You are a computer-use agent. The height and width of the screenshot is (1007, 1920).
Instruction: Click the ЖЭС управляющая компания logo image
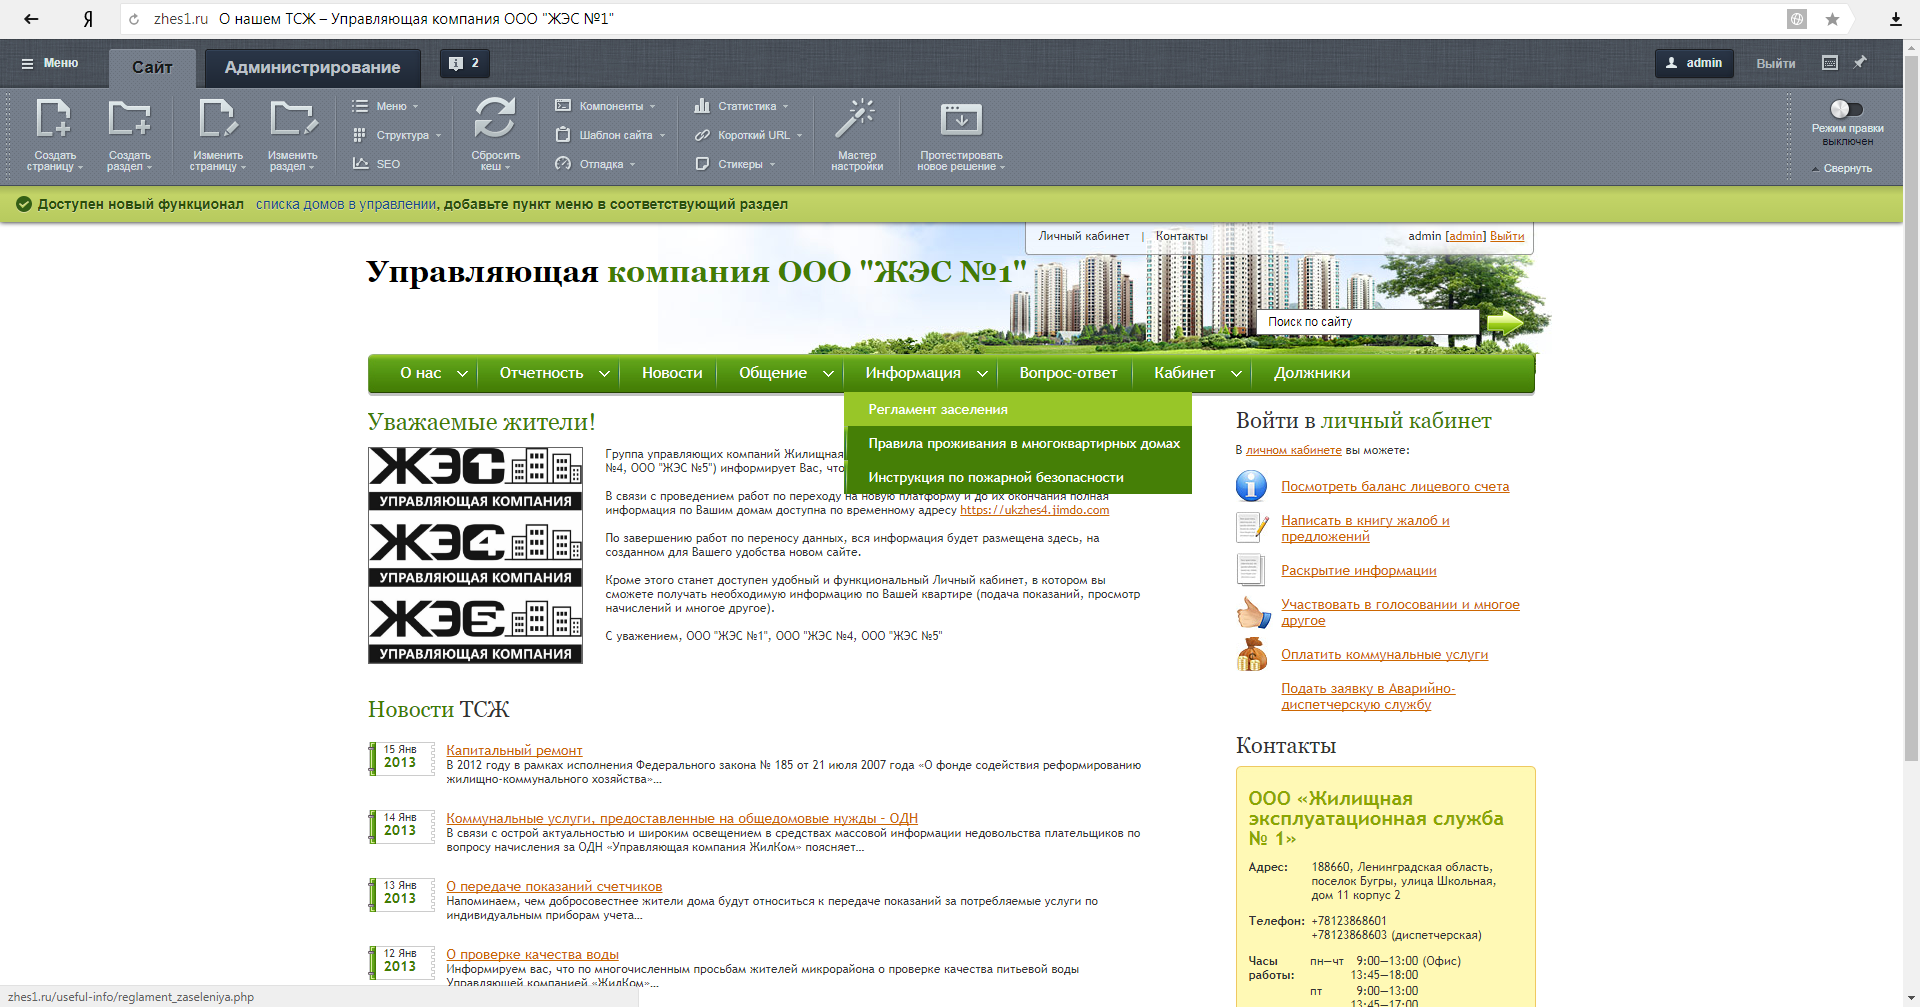[475, 555]
